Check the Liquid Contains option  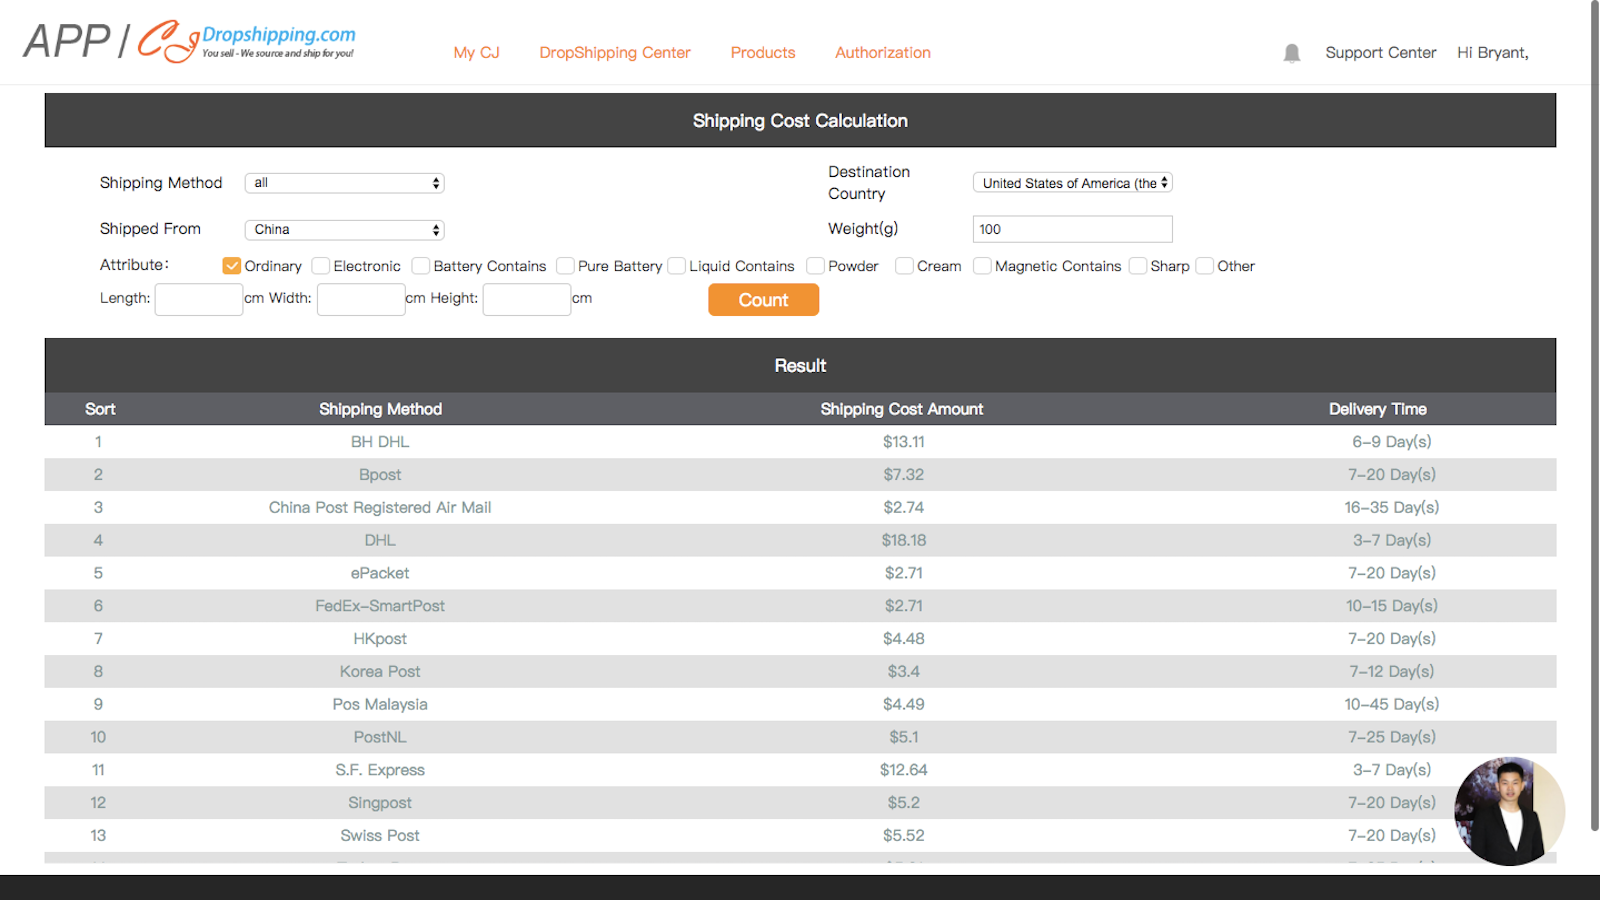[677, 266]
